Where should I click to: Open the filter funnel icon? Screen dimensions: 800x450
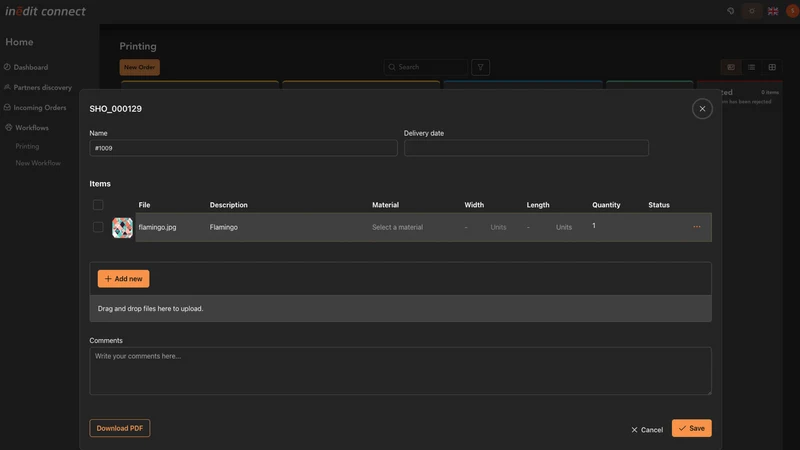[480, 67]
